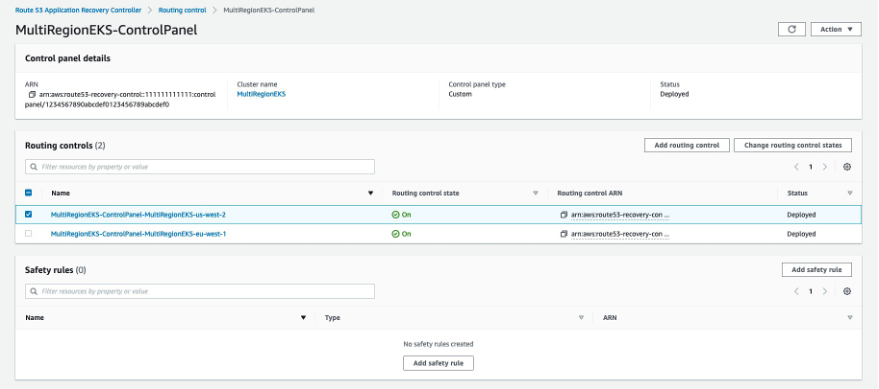This screenshot has height=389, width=879.
Task: Go to next page in routing controls
Action: click(825, 166)
